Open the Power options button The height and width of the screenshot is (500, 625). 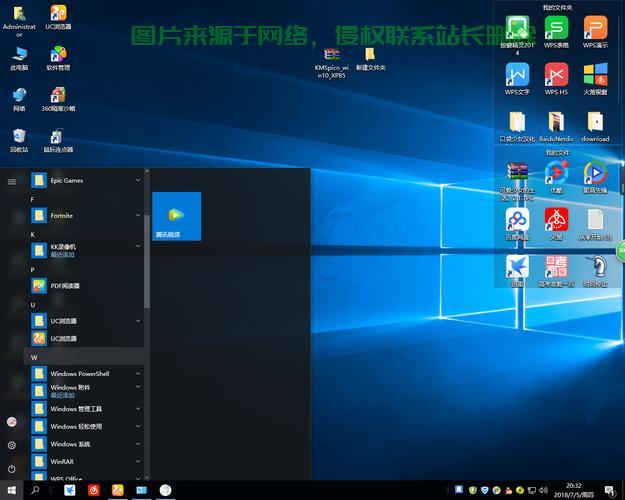pos(12,469)
